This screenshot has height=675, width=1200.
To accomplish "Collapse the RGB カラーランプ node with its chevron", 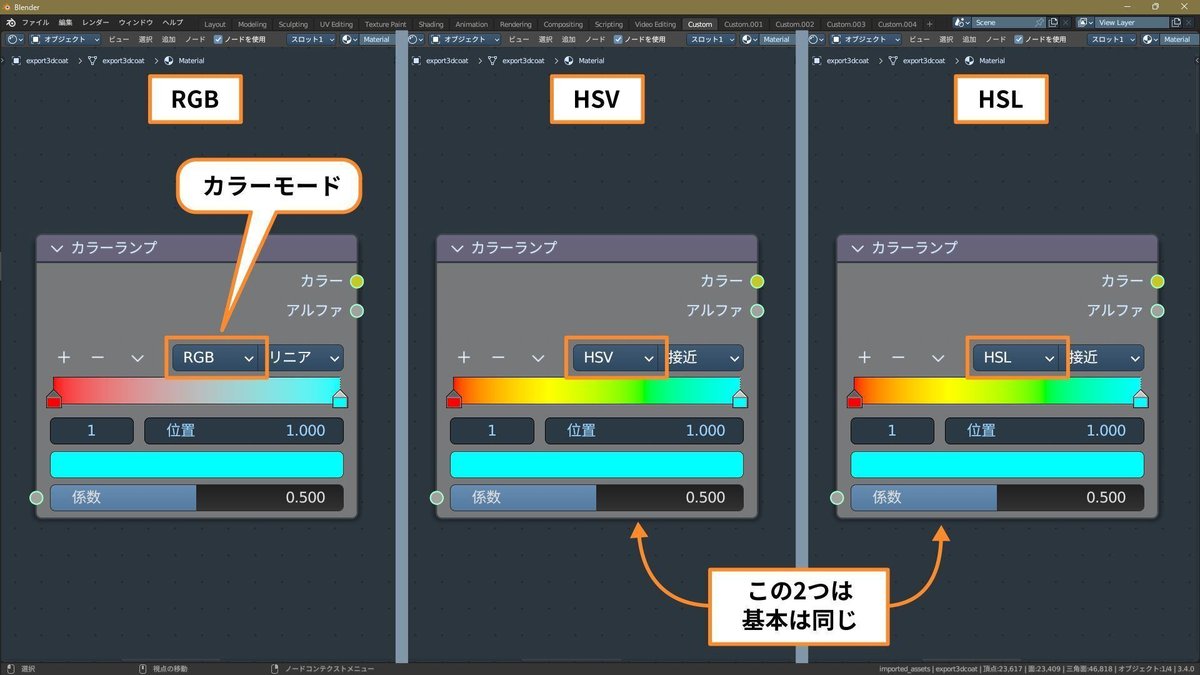I will tap(56, 248).
